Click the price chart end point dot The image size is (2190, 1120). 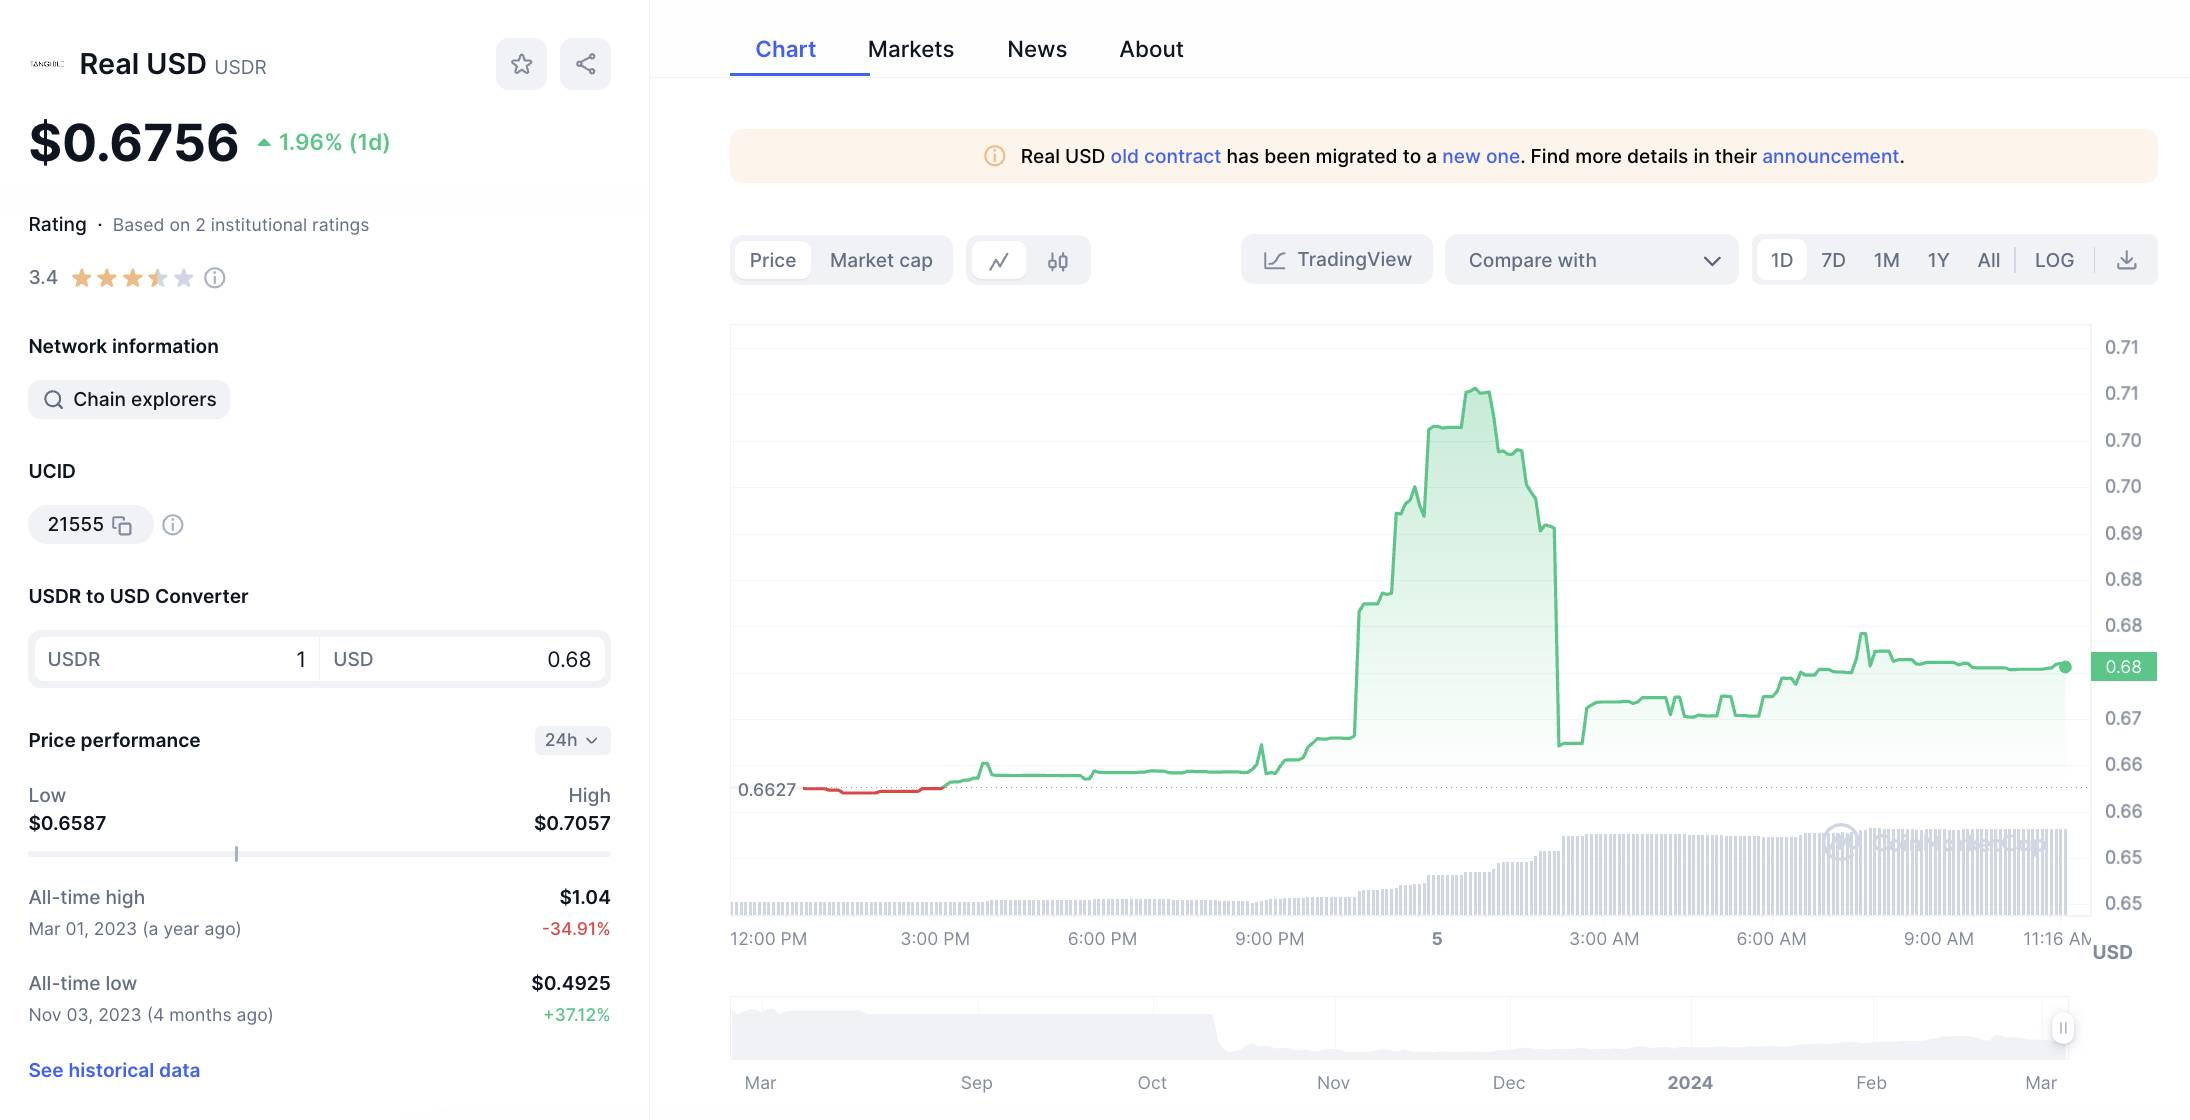(2065, 667)
